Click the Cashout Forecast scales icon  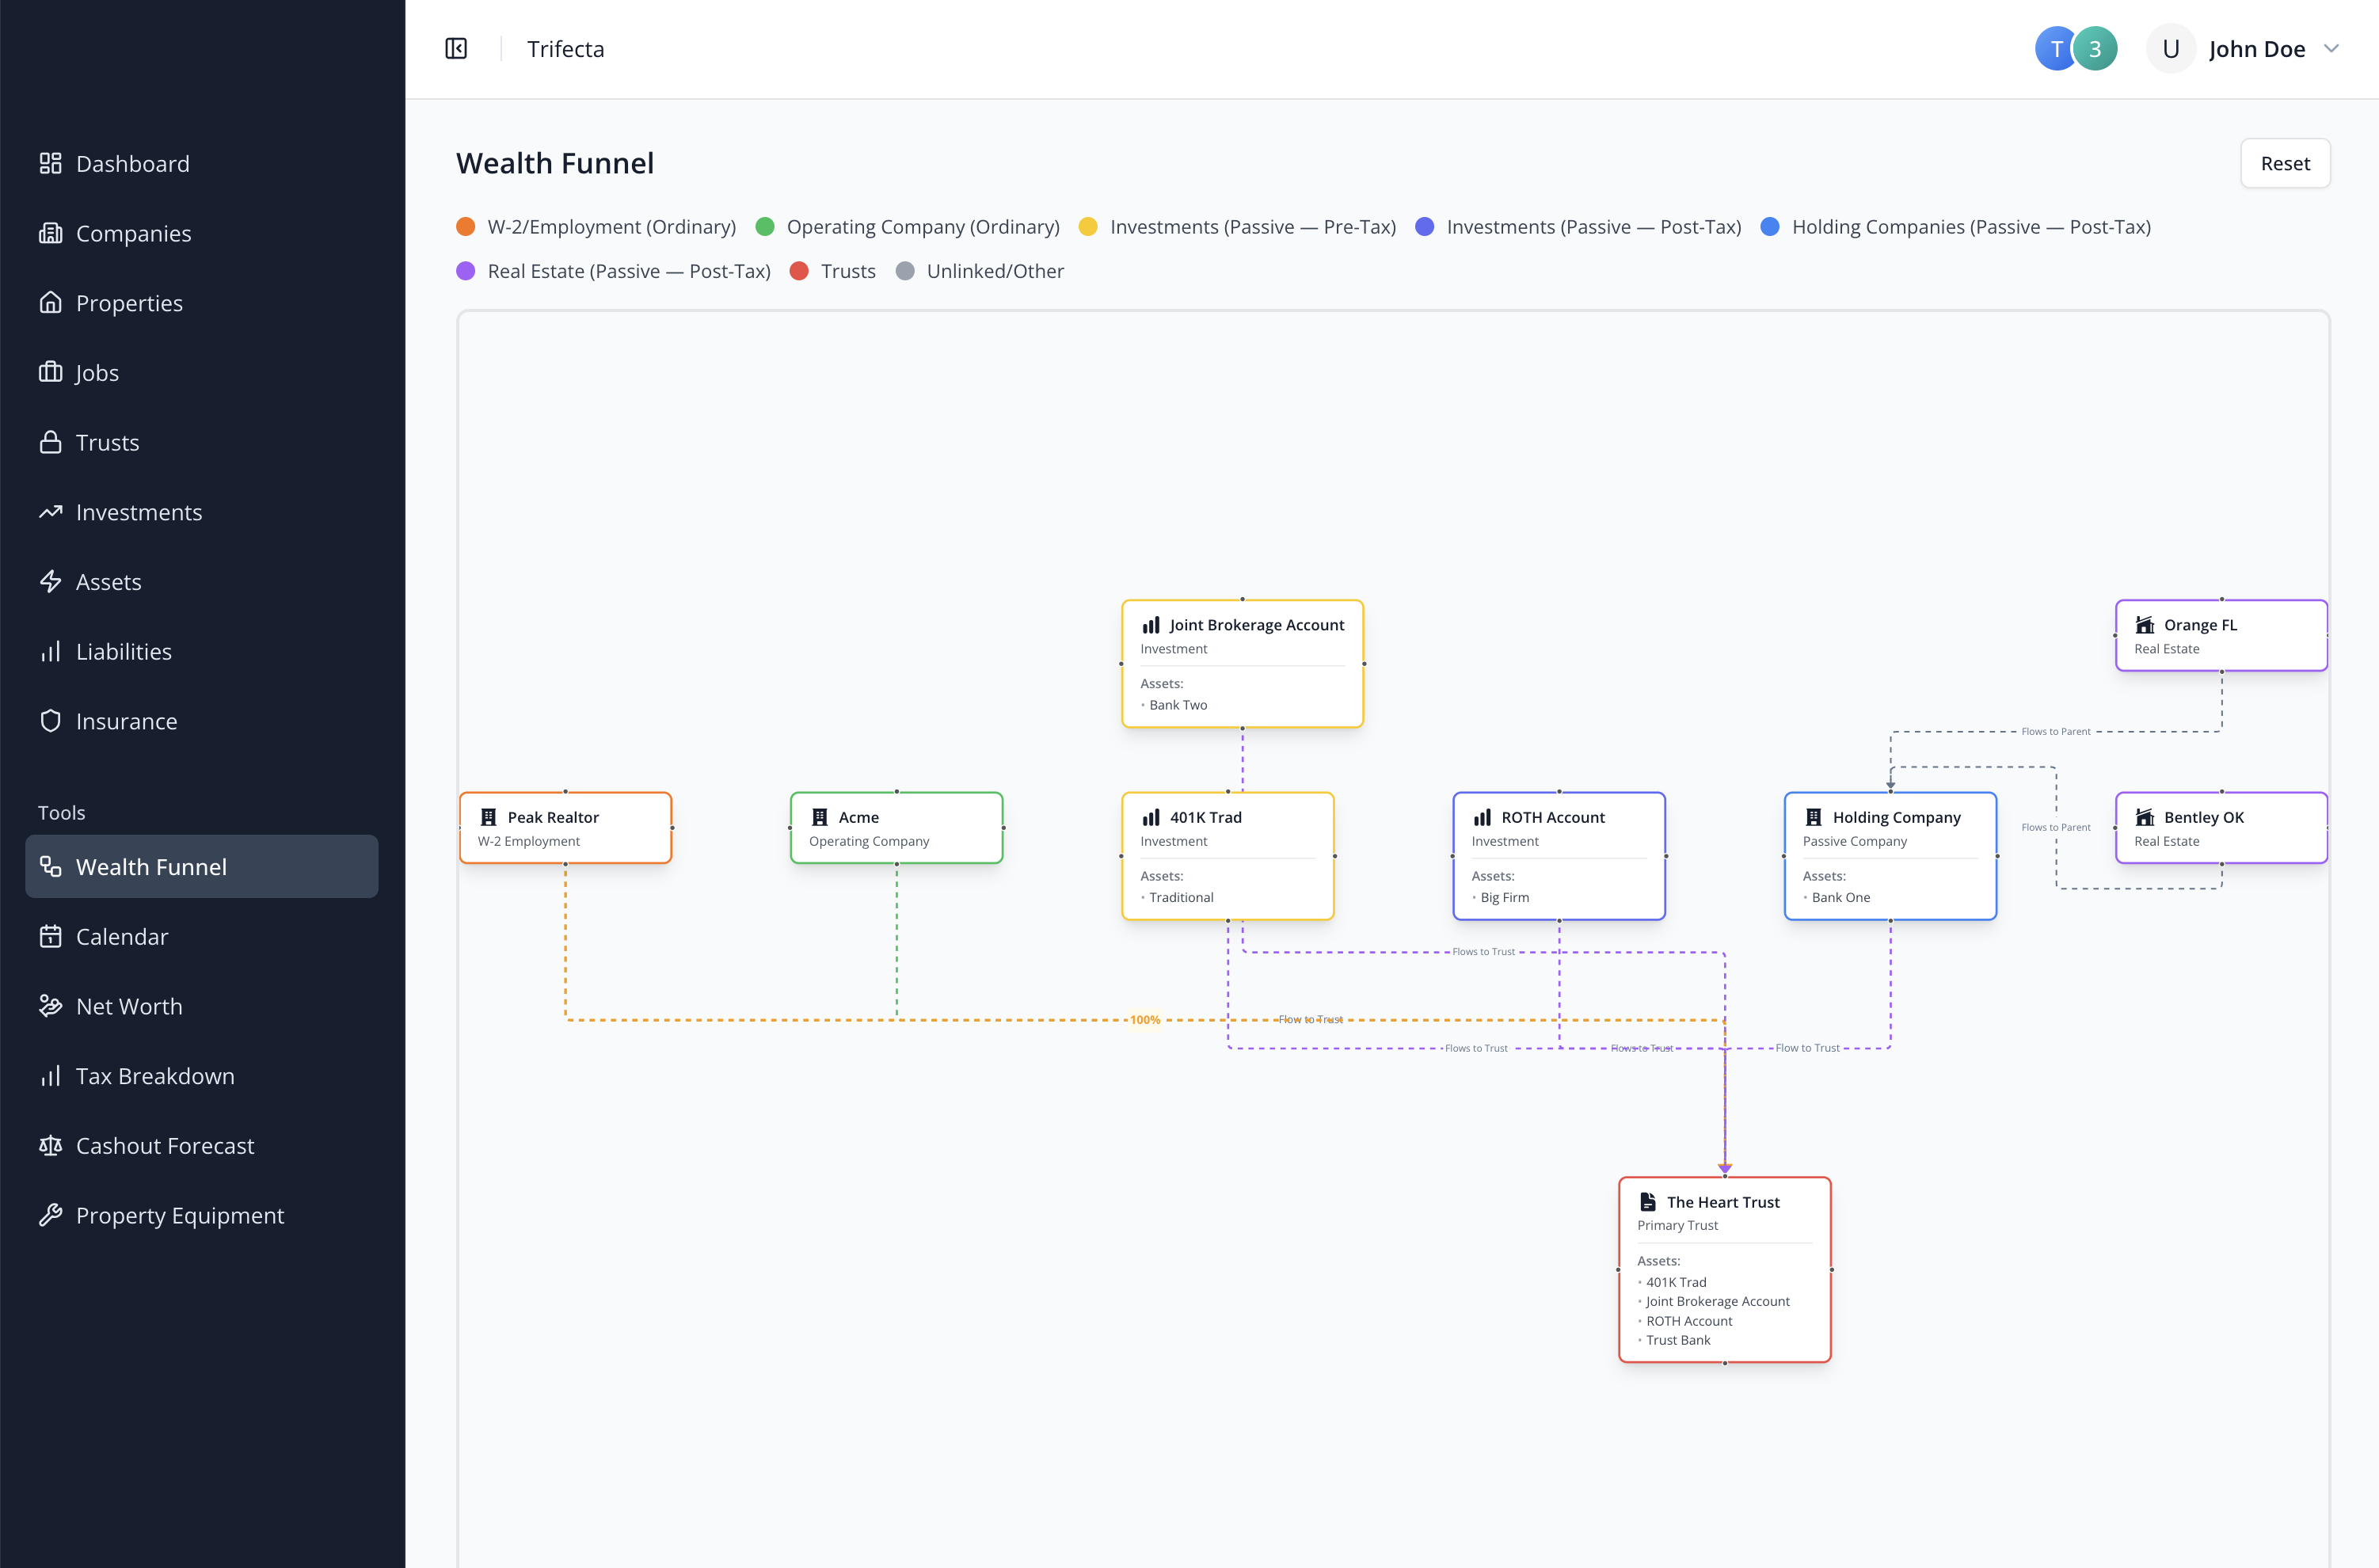50,1146
